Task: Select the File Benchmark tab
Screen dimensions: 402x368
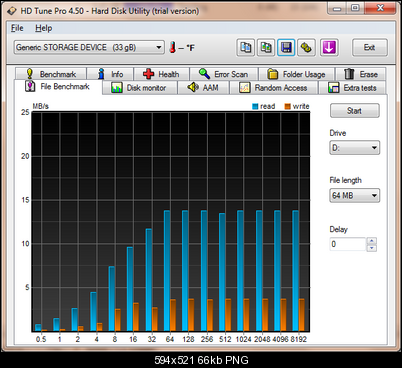Action: (x=58, y=87)
